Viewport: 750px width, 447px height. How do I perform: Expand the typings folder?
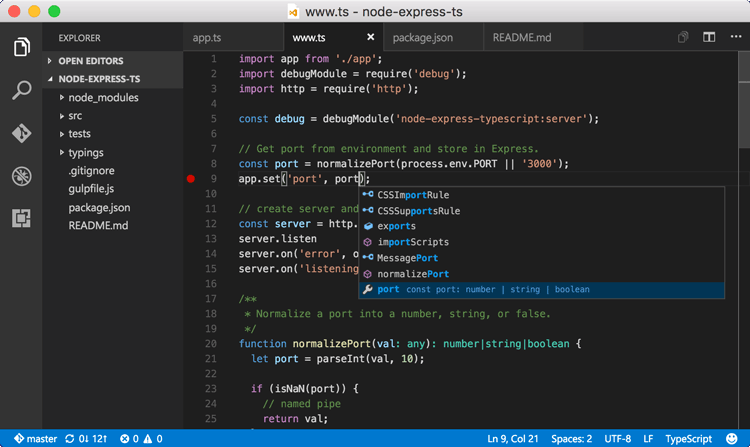pos(113,153)
